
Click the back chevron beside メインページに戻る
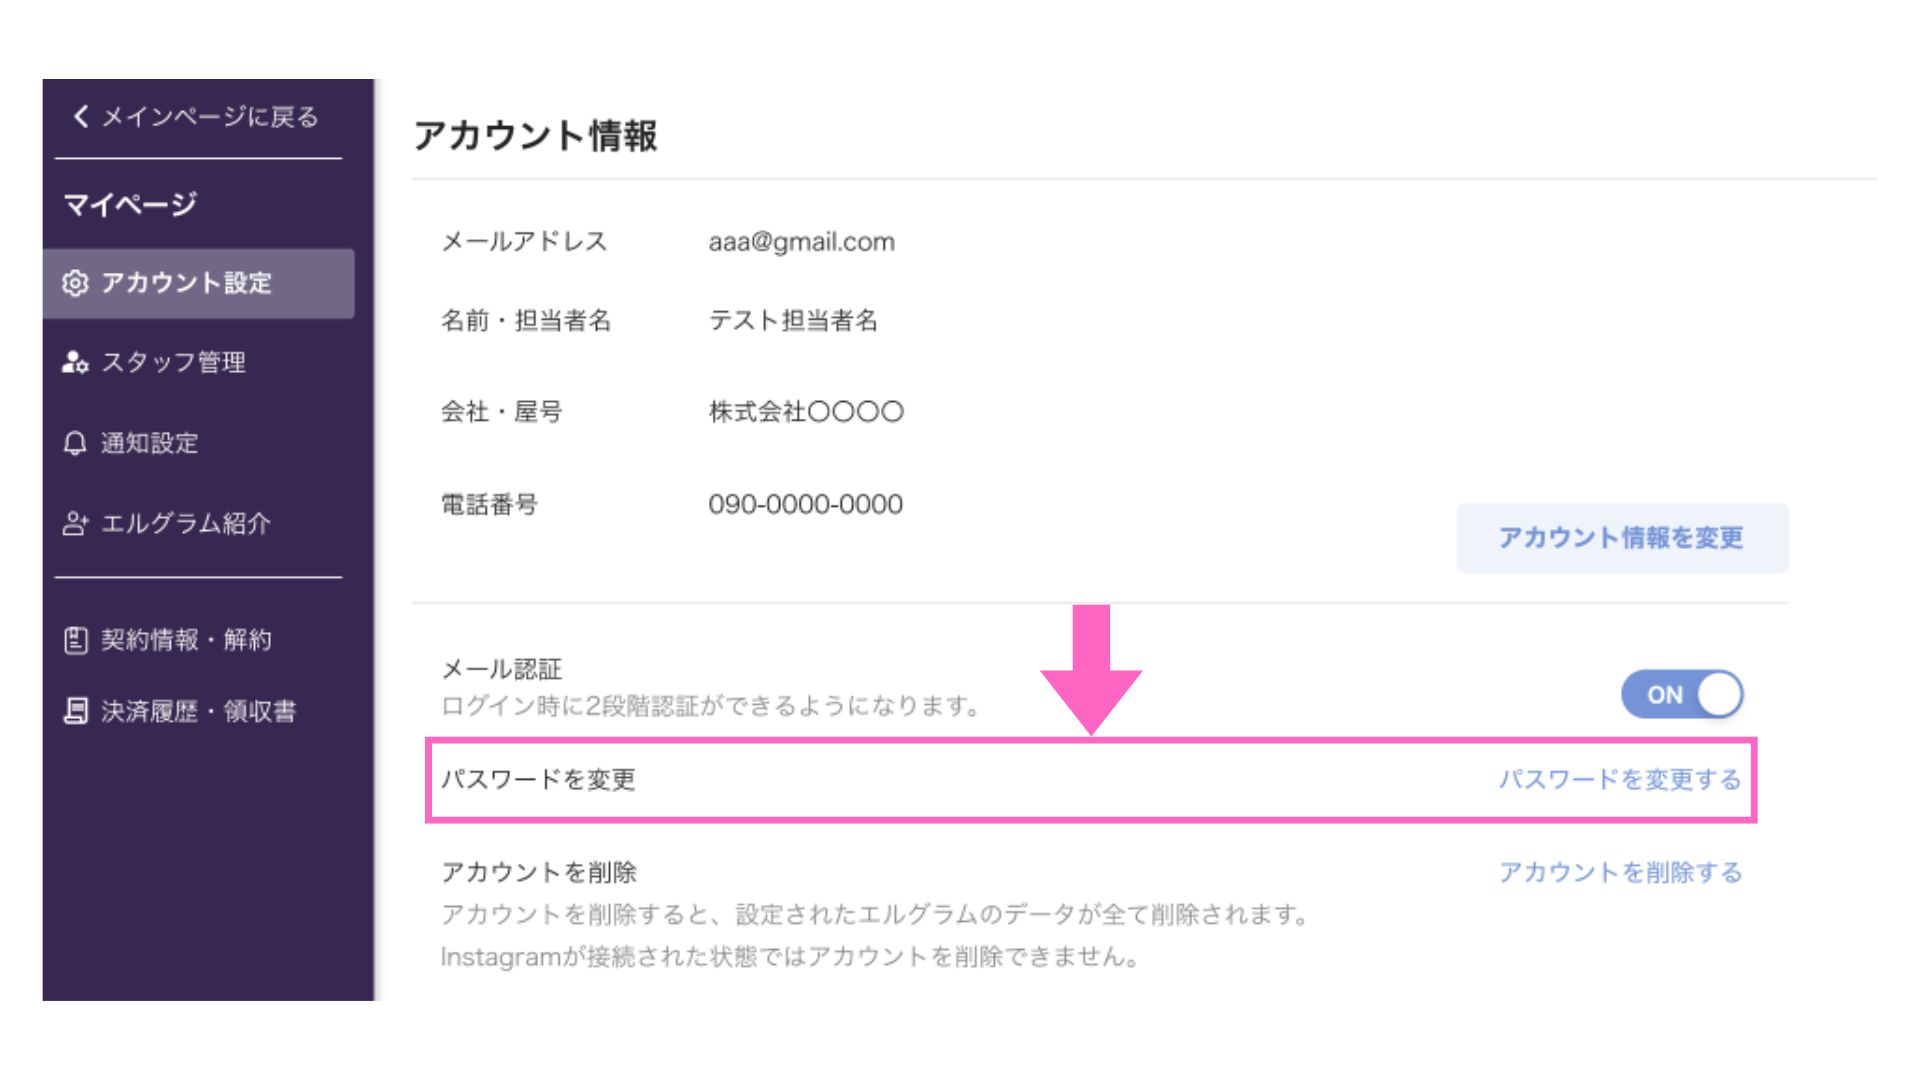(x=81, y=116)
